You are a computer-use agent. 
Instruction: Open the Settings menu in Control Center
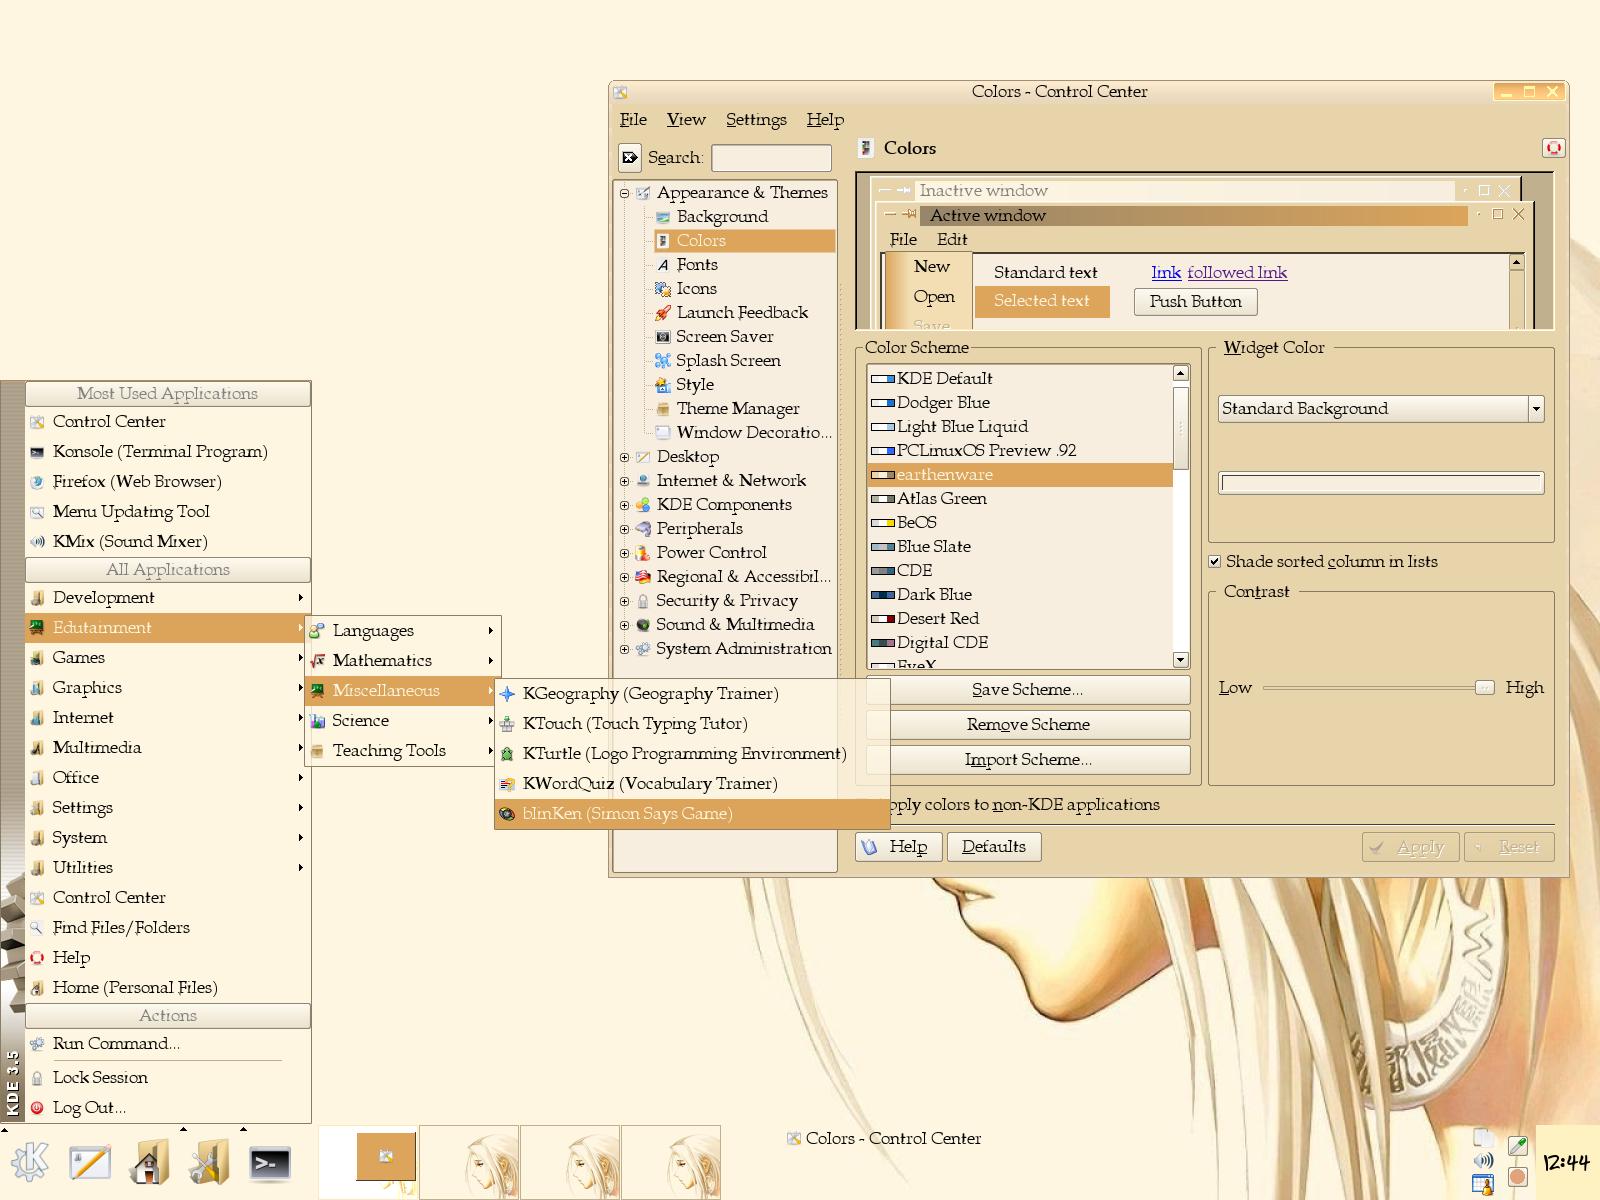pyautogui.click(x=756, y=119)
